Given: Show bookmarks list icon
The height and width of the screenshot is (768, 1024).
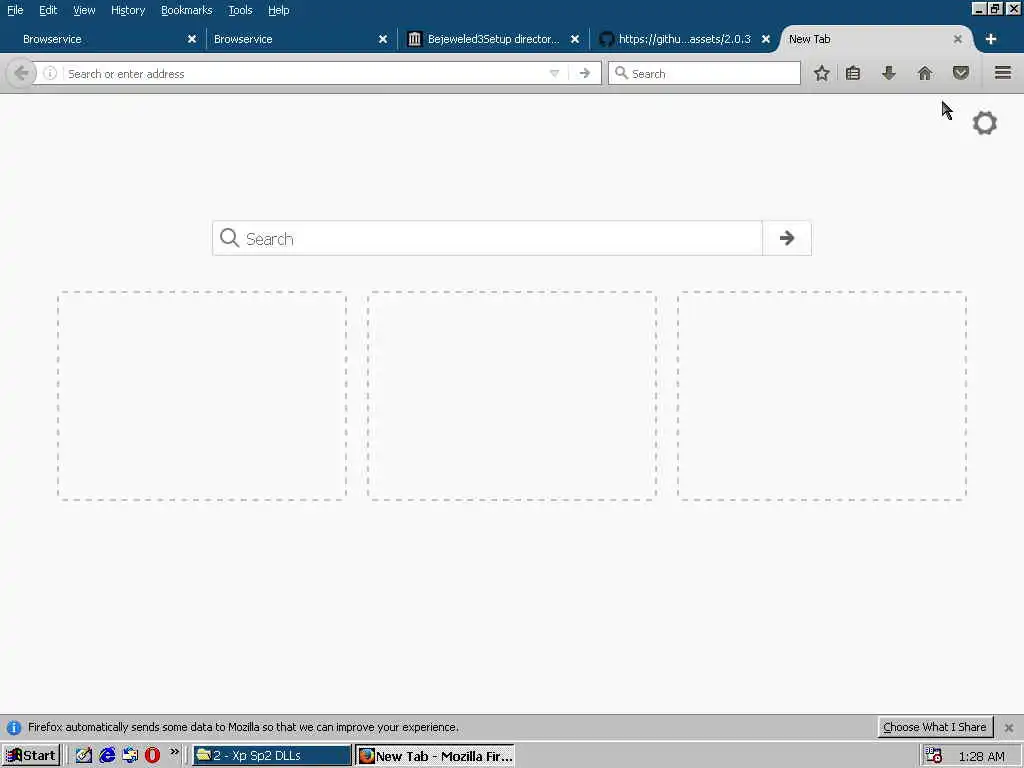Looking at the screenshot, I should tap(853, 73).
